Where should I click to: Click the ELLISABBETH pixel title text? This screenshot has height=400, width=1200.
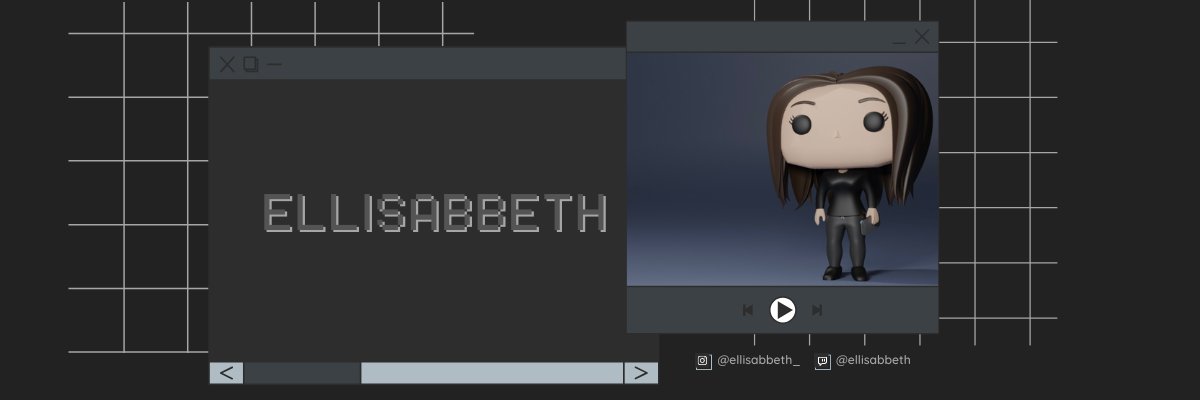coord(435,213)
